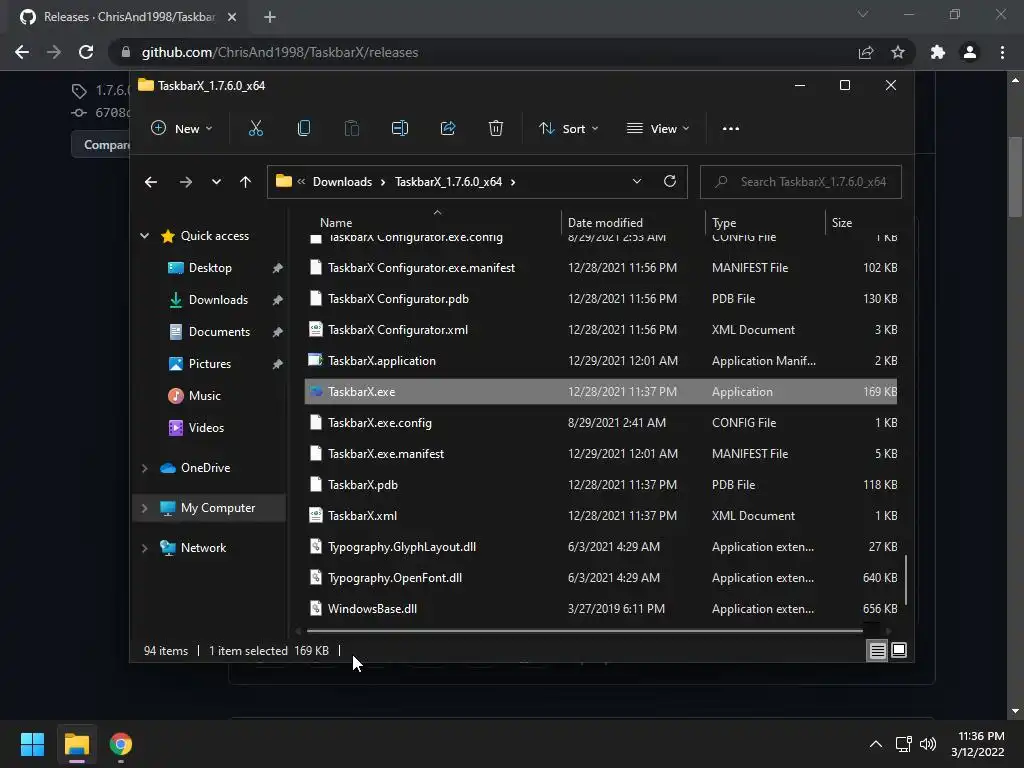Open the taskbar clock and date

pyautogui.click(x=978, y=744)
